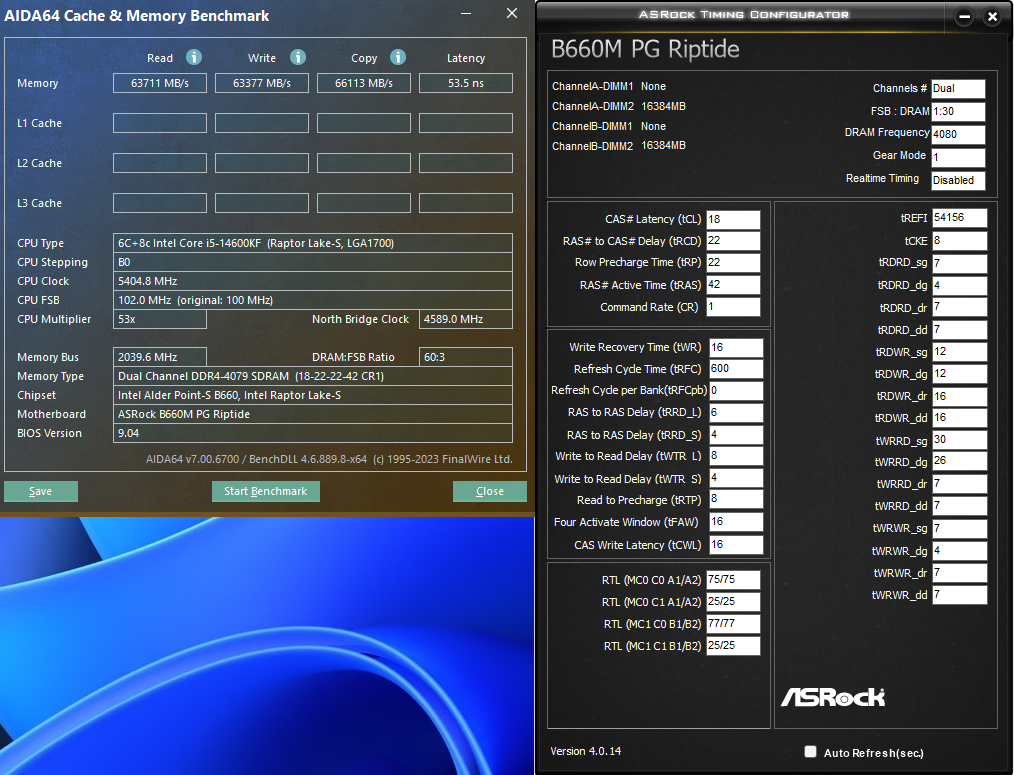Click the BIOS Version value 9.04

tap(312, 433)
